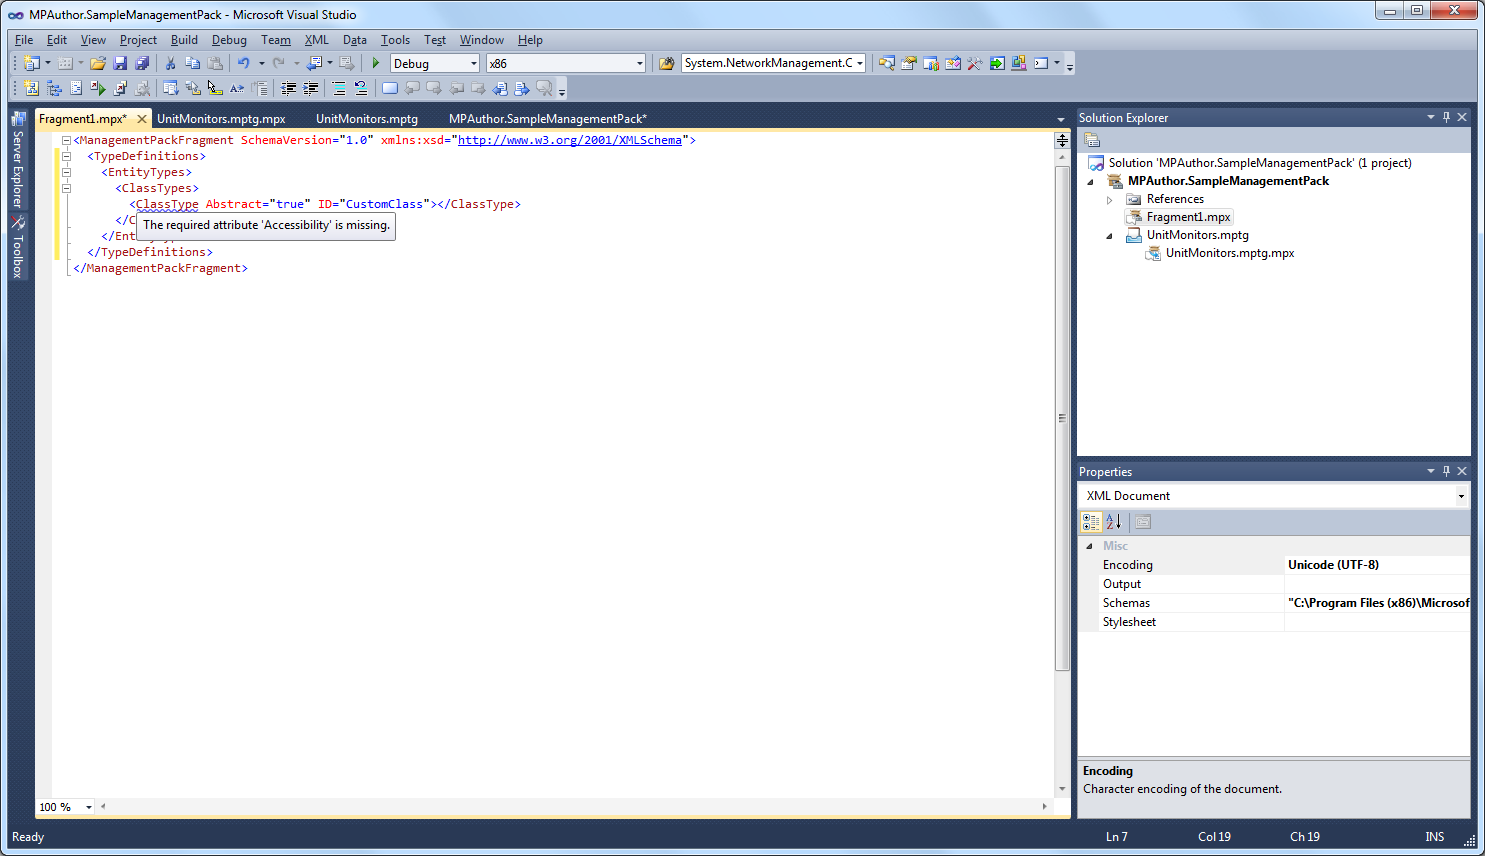1485x856 pixels.
Task: Toggle bookmark icon in editor toolbar
Action: pyautogui.click(x=390, y=88)
